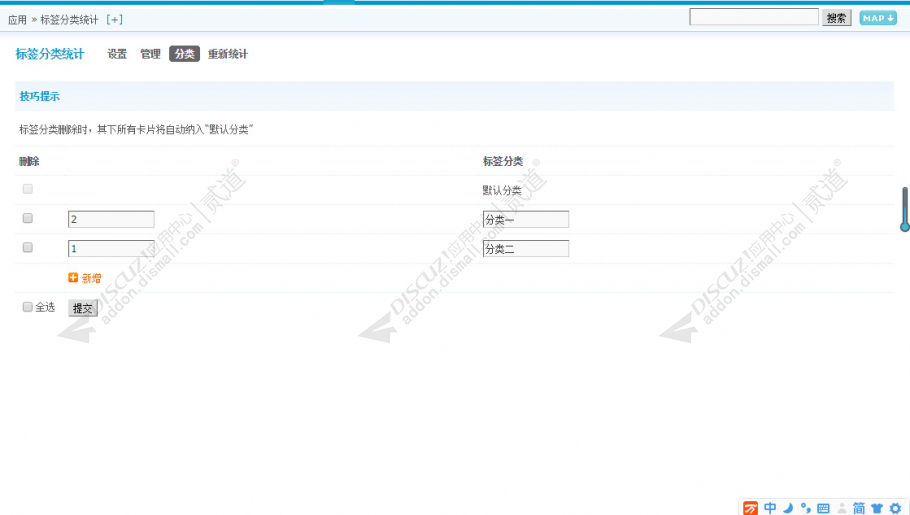Open the soft keyboard icon
Viewport: 910px width, 515px height.
(x=823, y=508)
